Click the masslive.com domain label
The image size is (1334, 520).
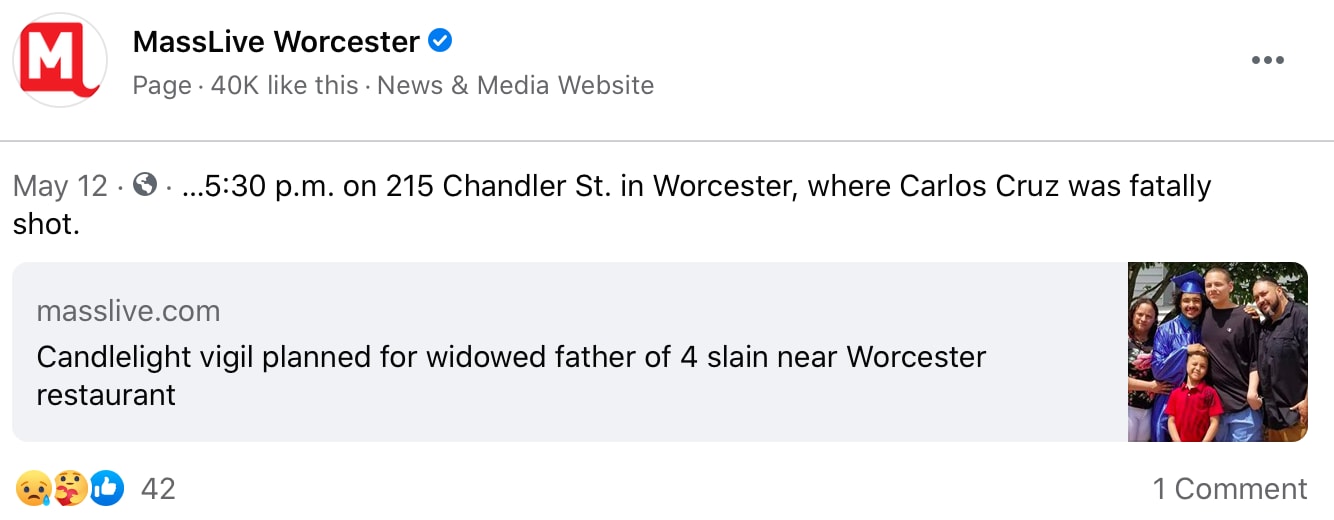128,311
